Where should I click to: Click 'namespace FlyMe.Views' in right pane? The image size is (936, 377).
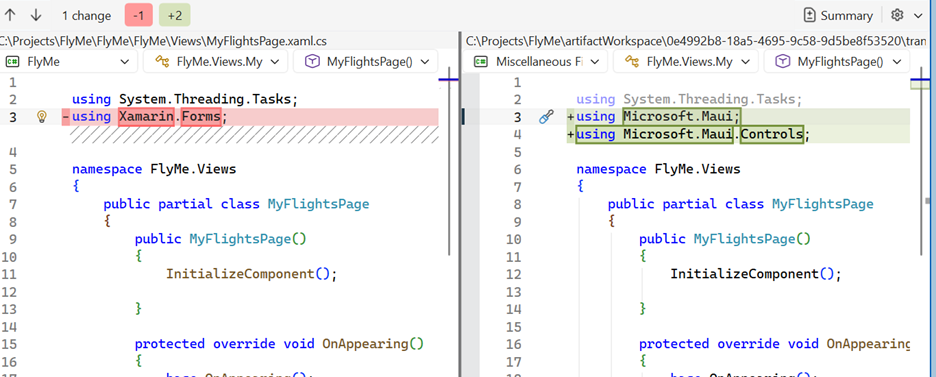(x=658, y=169)
